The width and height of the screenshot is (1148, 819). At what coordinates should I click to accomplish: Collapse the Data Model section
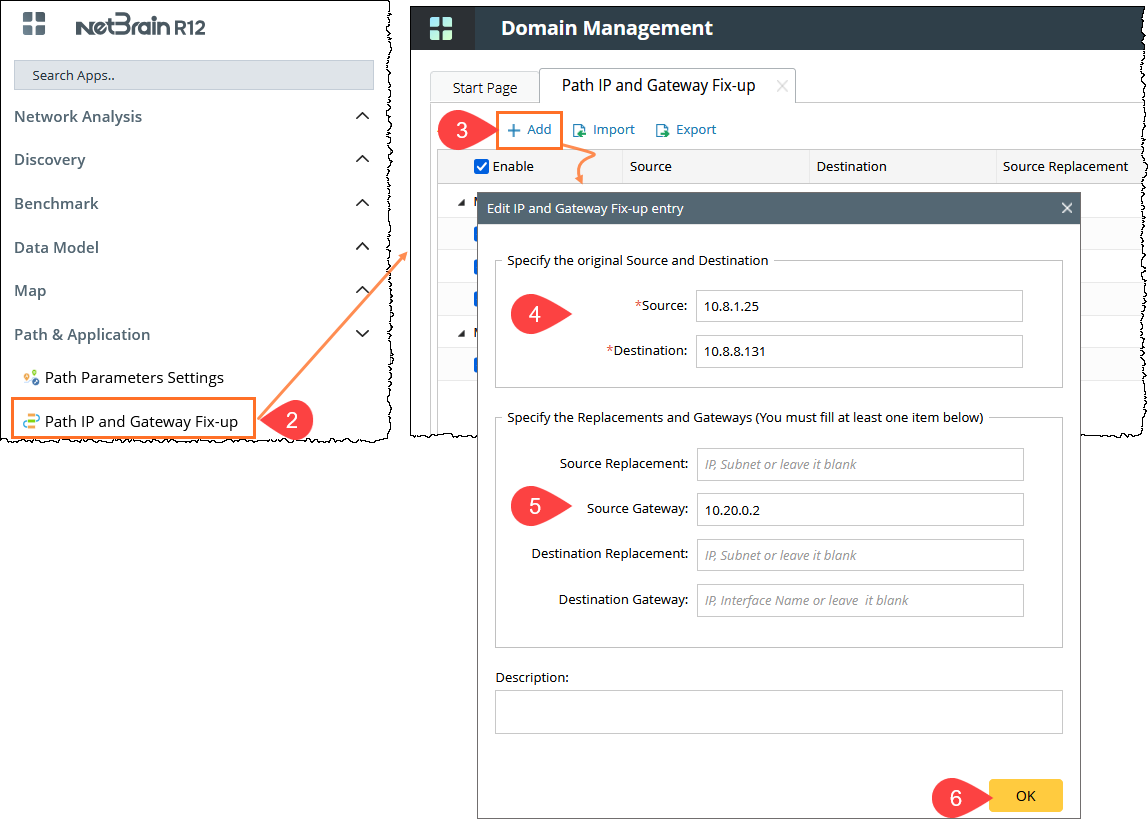pos(362,247)
